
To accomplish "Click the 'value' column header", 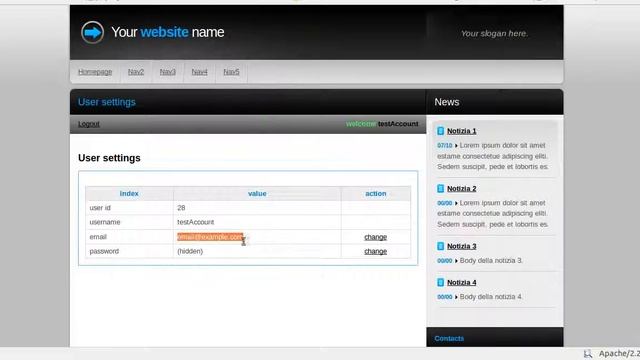I will [x=257, y=193].
